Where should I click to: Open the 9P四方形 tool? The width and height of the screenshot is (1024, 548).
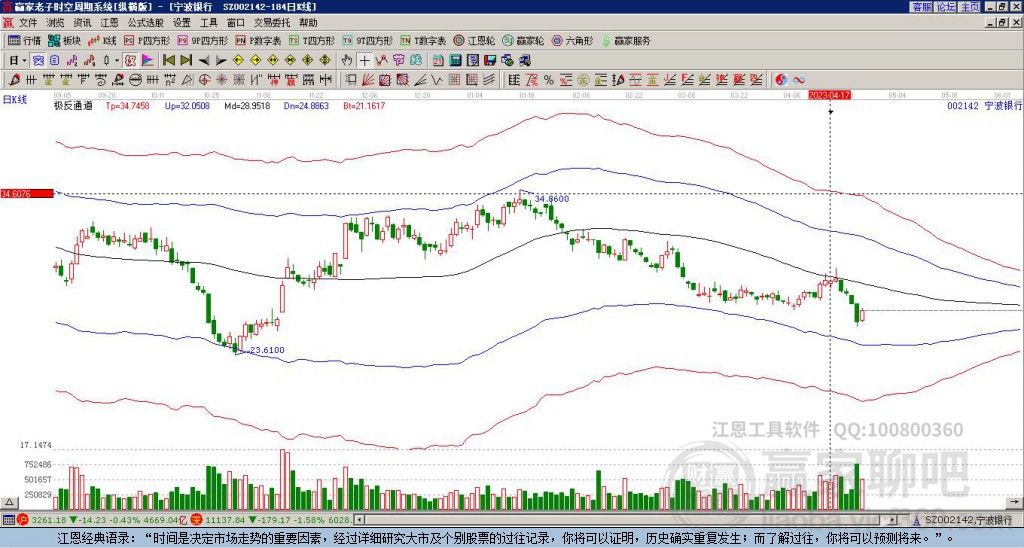tap(202, 40)
